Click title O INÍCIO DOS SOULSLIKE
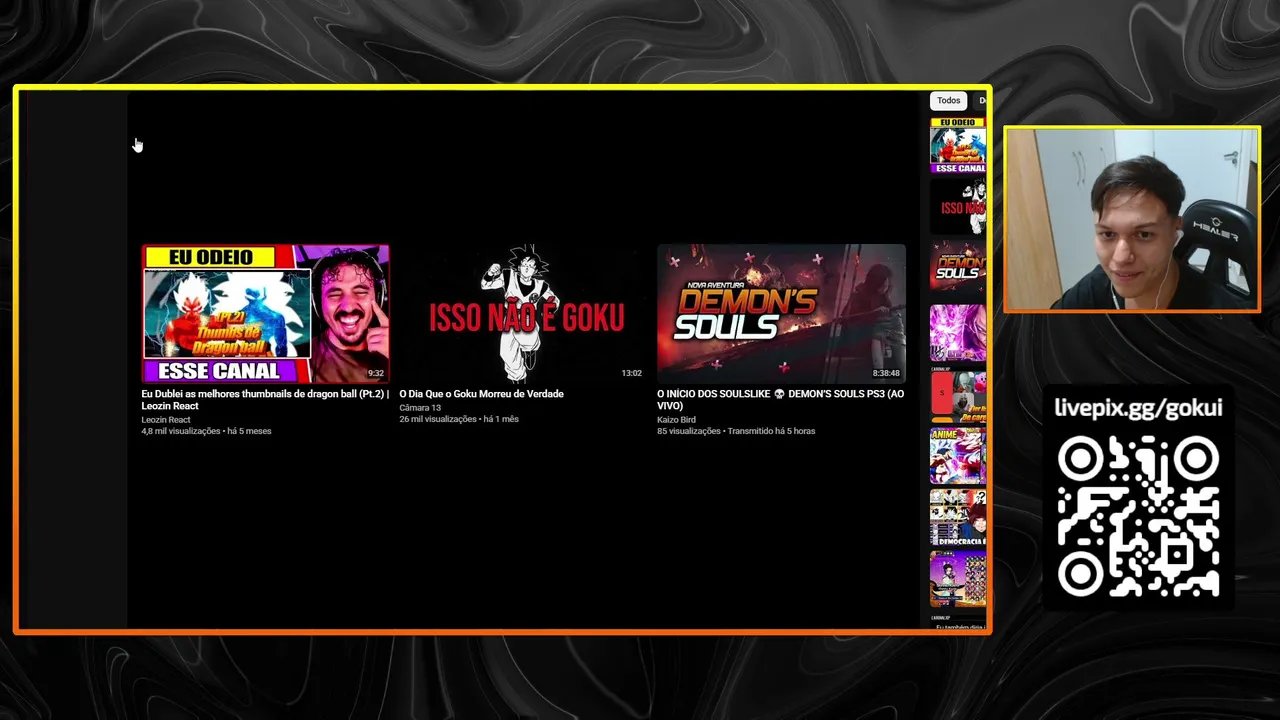Viewport: 1280px width, 720px height. [780, 400]
